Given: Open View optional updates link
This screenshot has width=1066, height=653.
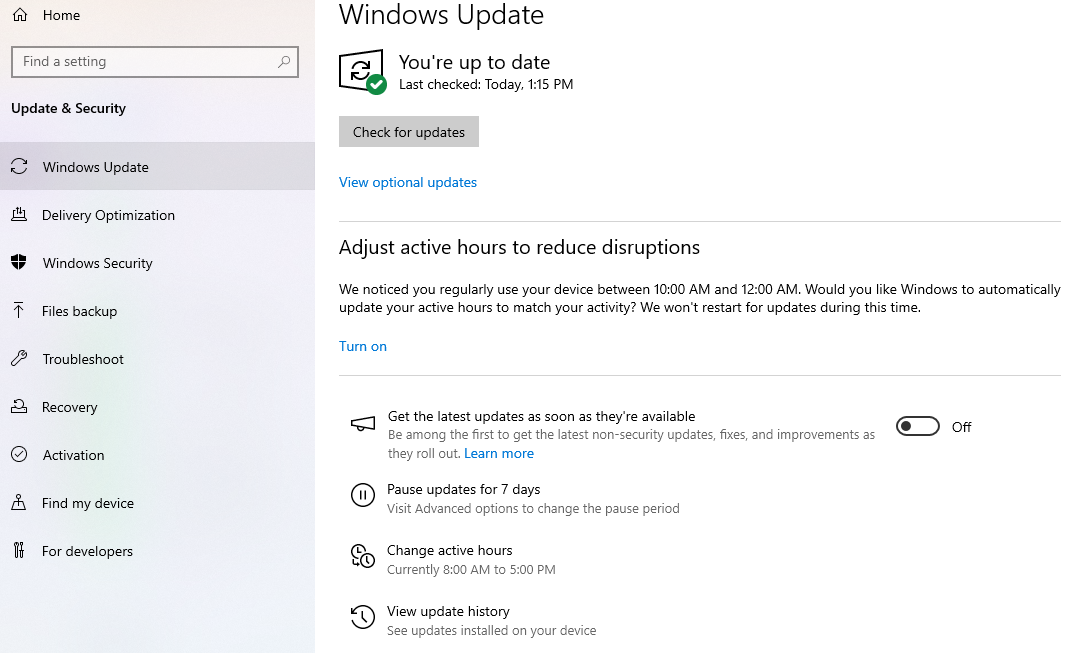Looking at the screenshot, I should coord(408,182).
